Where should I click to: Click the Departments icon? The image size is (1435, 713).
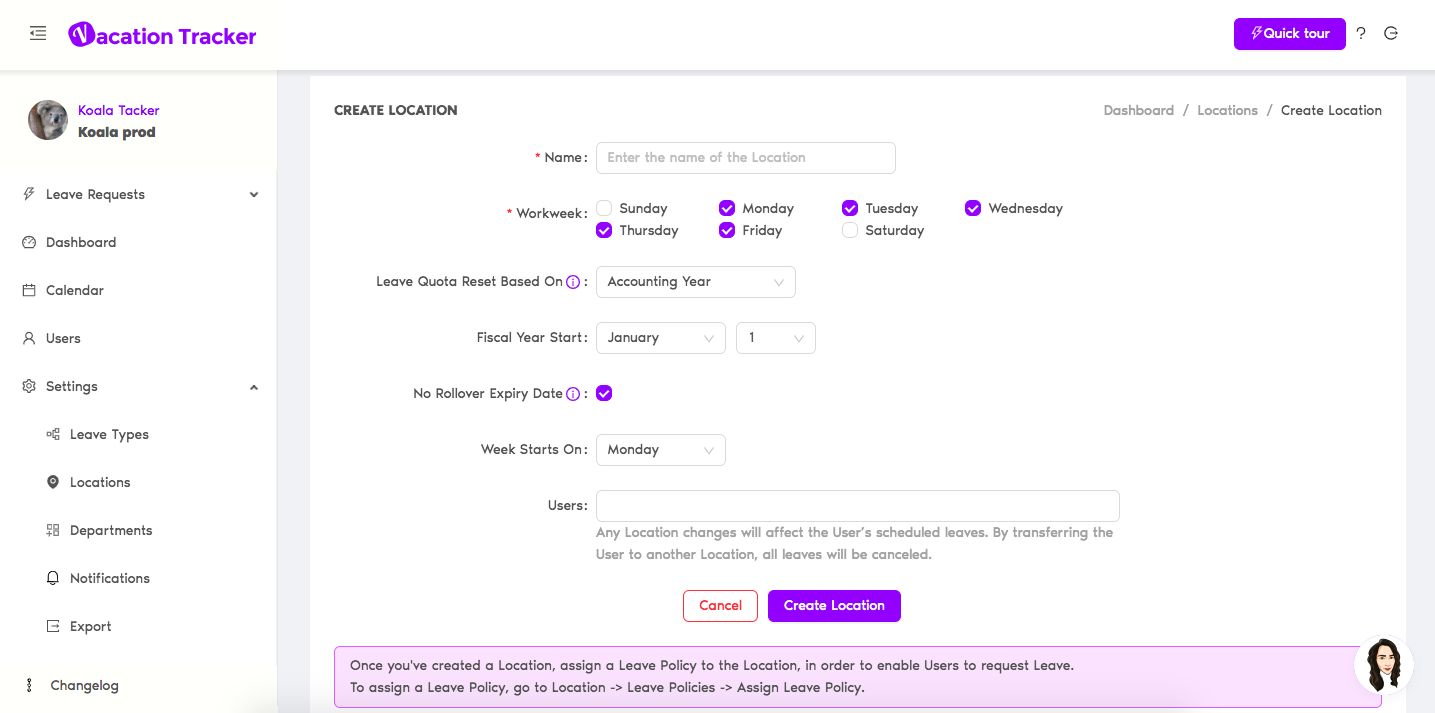(x=53, y=530)
